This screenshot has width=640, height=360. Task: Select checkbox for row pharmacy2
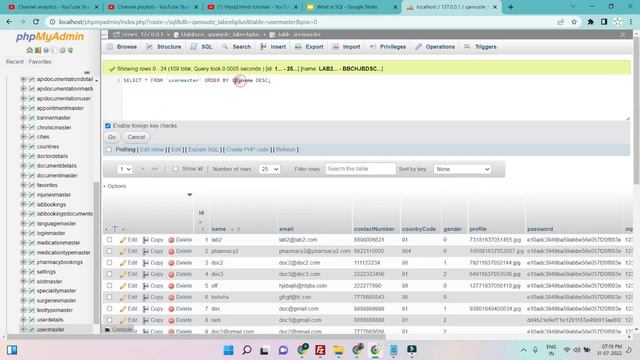pos(109,251)
